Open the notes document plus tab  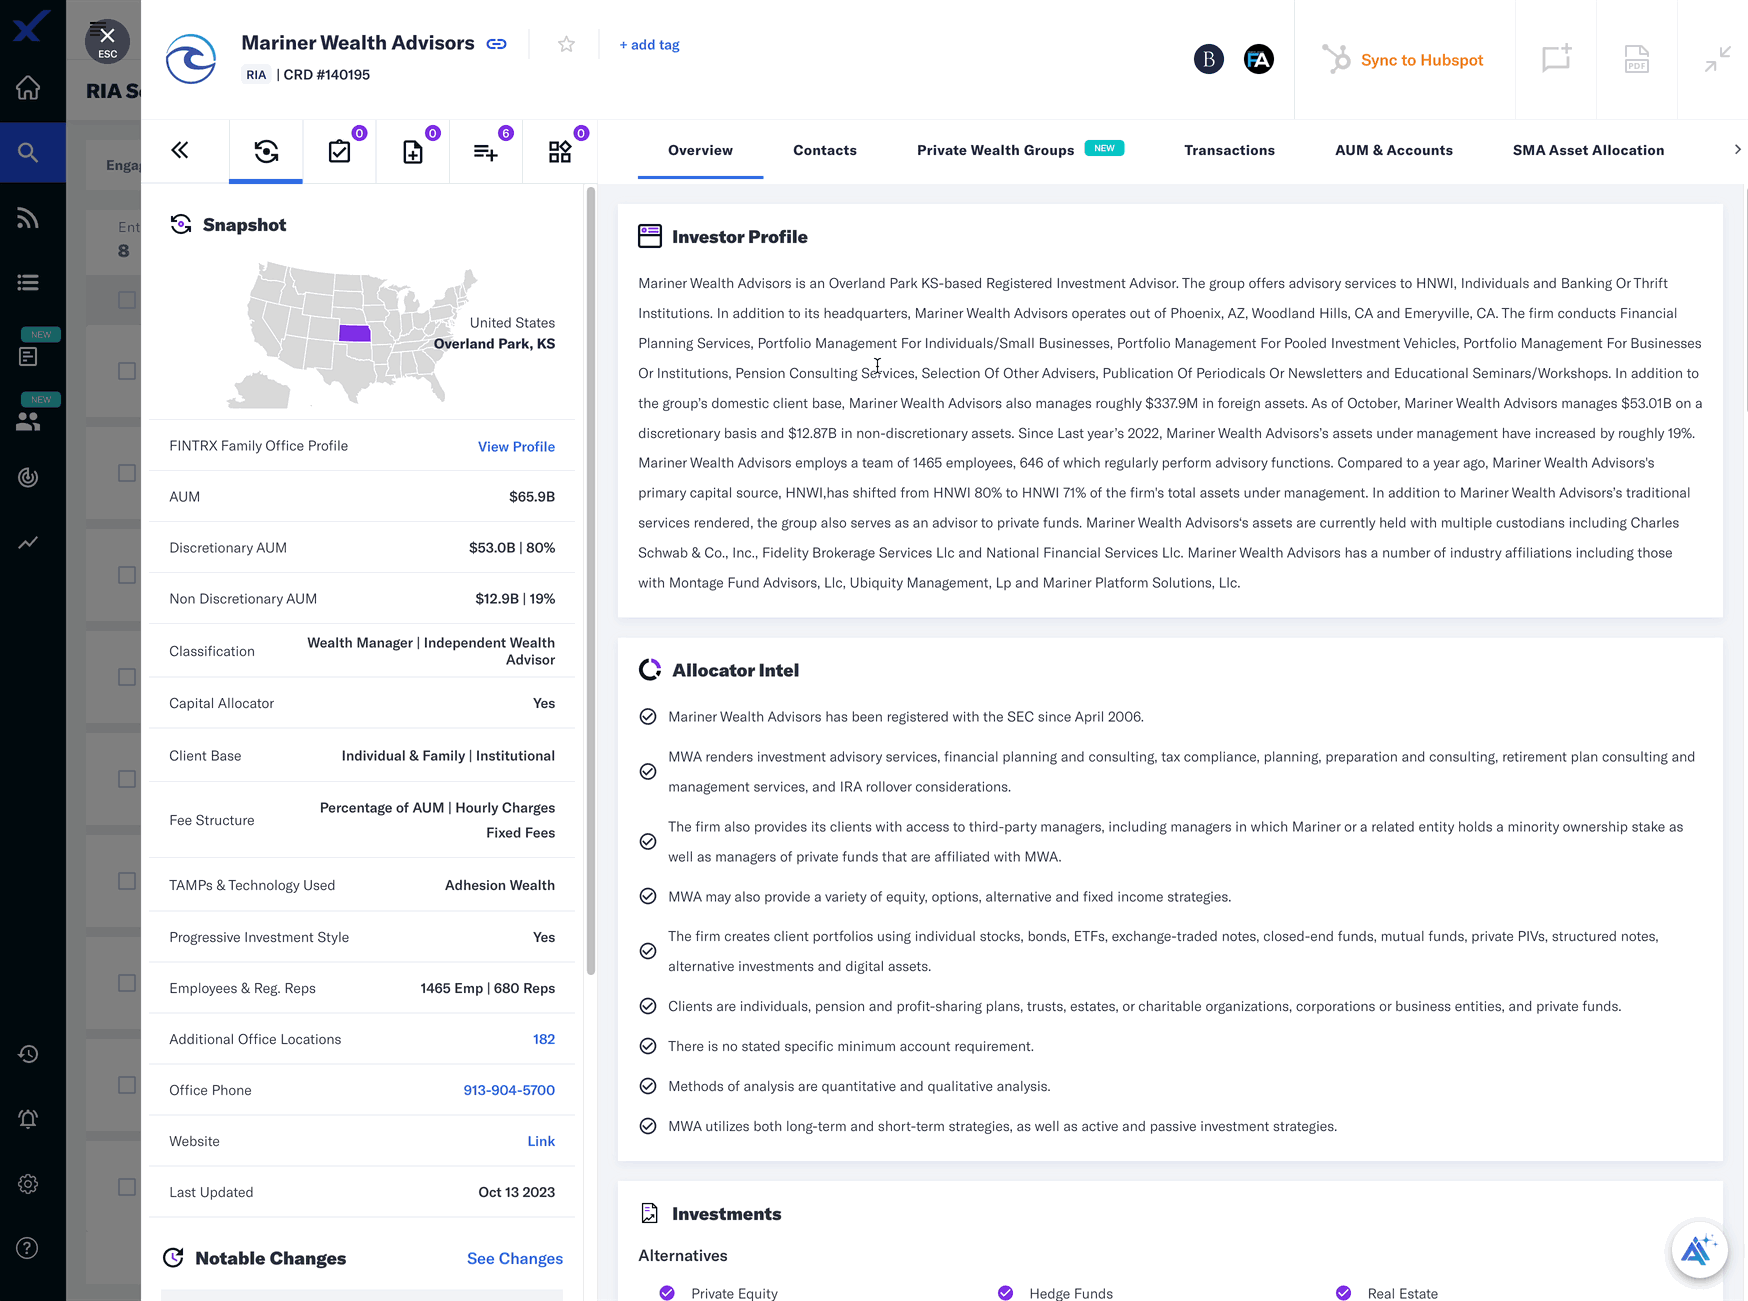413,151
